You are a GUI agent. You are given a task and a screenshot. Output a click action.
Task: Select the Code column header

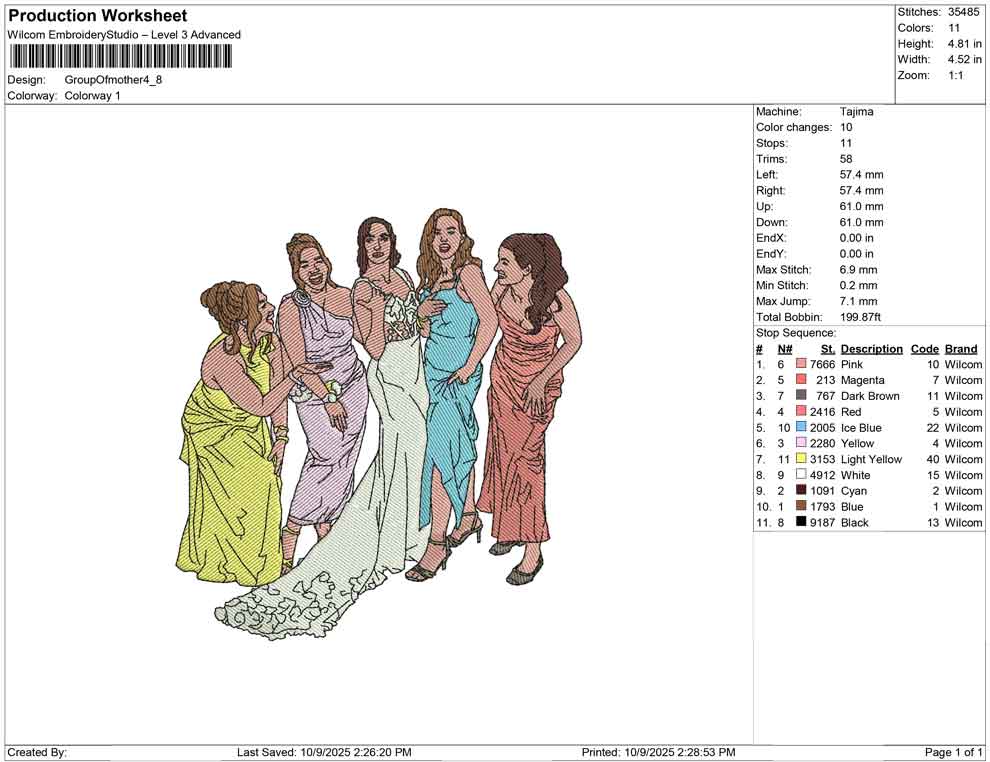point(925,349)
